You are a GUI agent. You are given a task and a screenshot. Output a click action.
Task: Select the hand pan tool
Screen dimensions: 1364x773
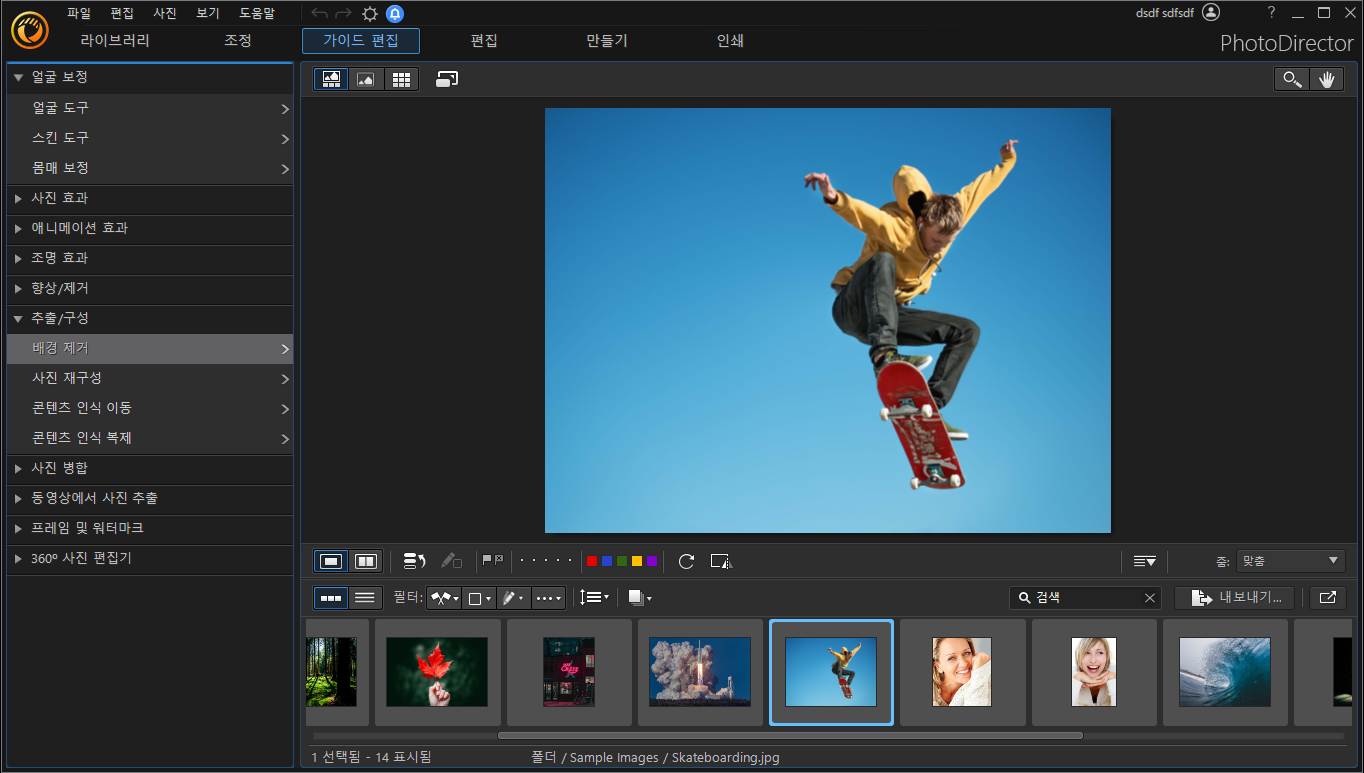(1326, 79)
